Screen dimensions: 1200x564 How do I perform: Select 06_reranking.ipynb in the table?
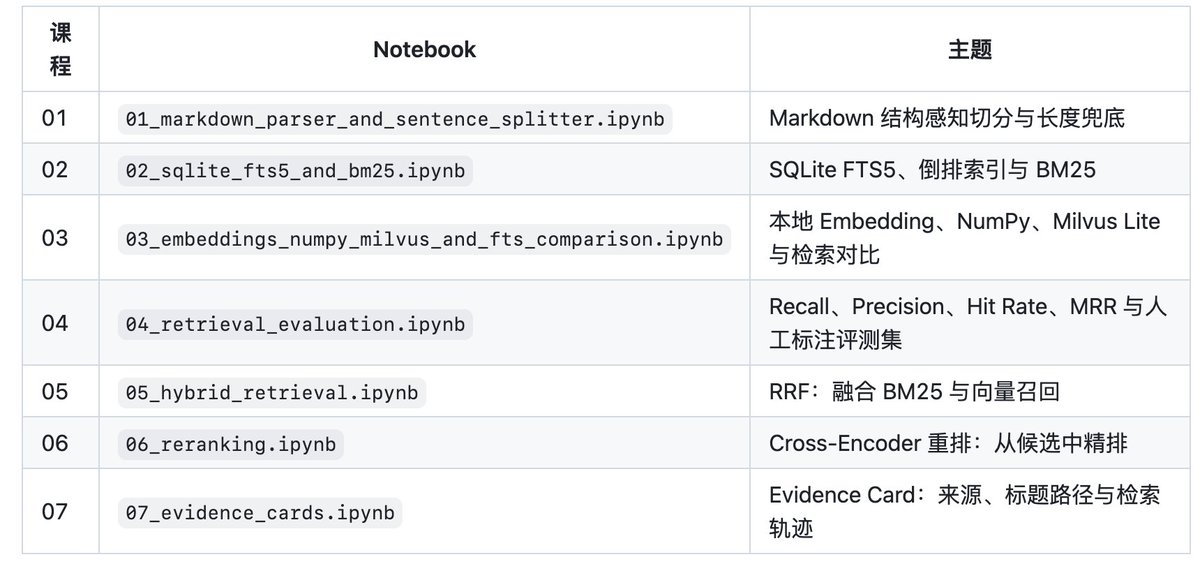point(231,444)
